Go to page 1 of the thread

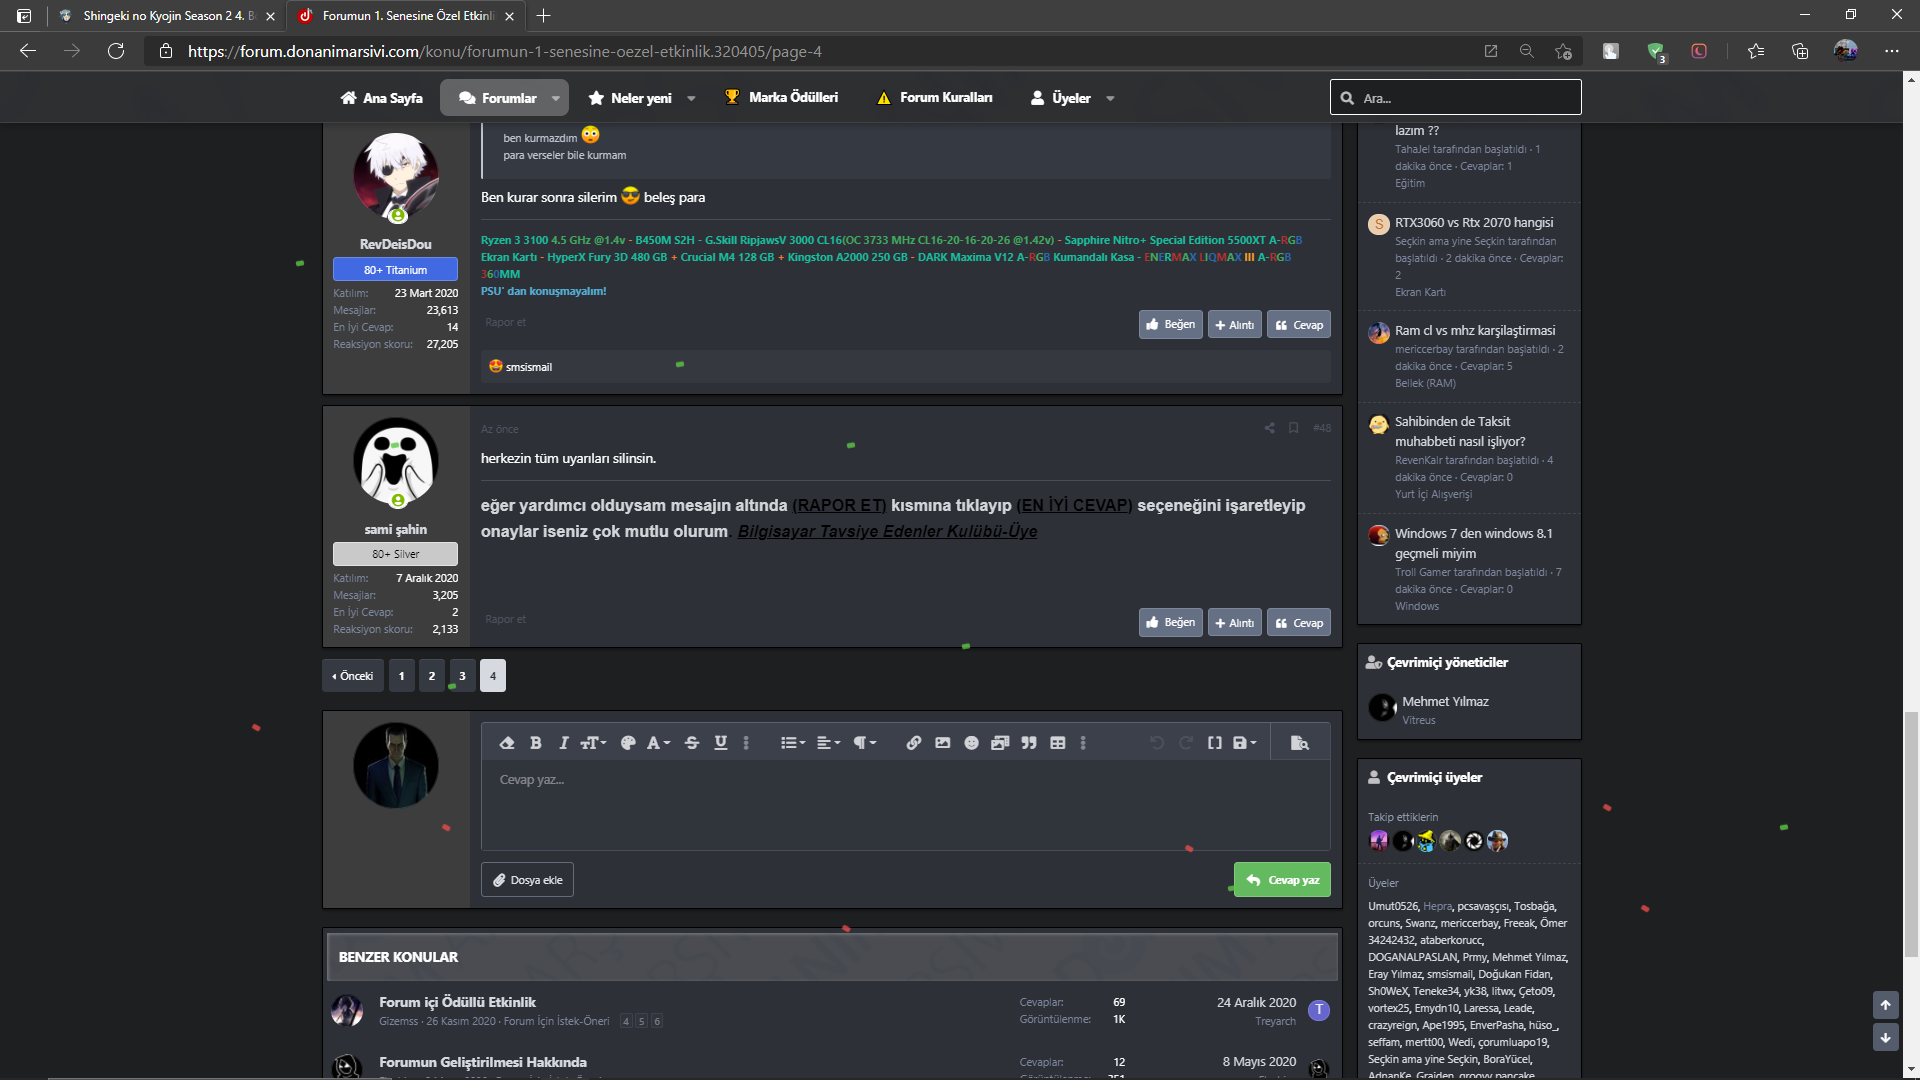click(402, 676)
